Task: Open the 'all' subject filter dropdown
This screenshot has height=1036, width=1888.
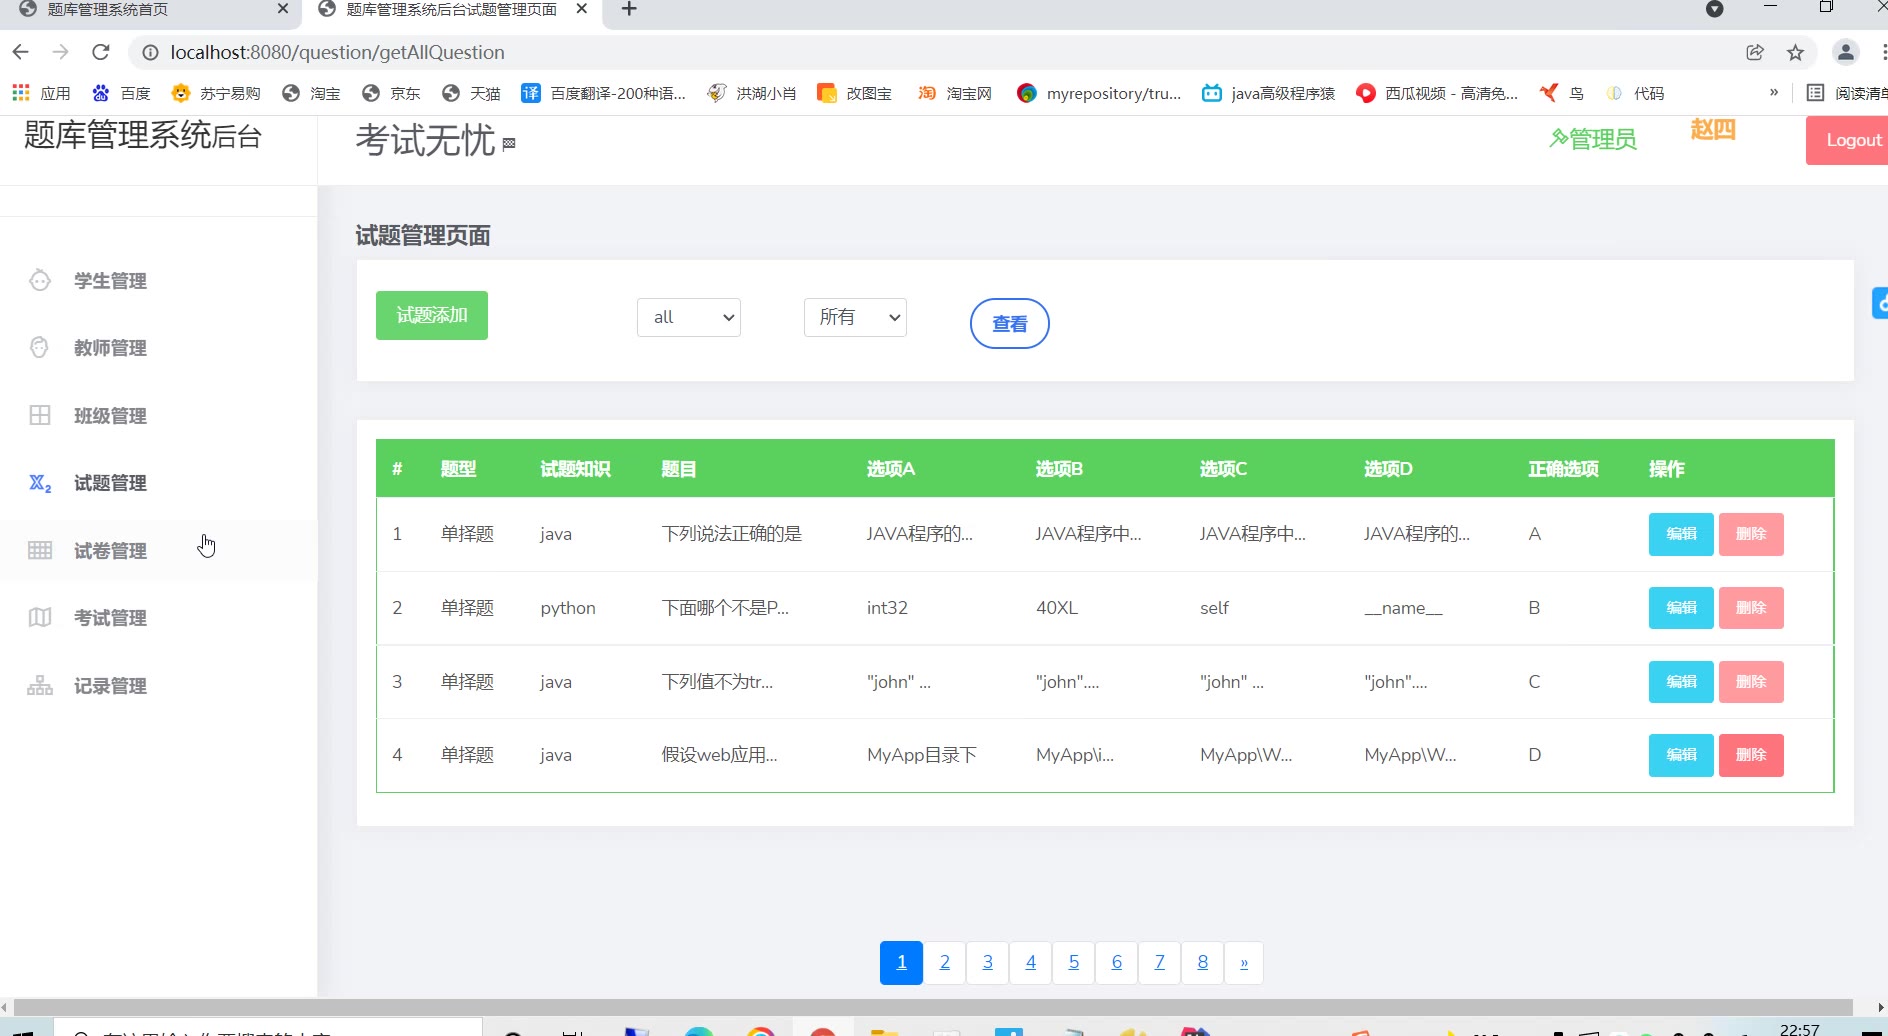Action: pos(689,317)
